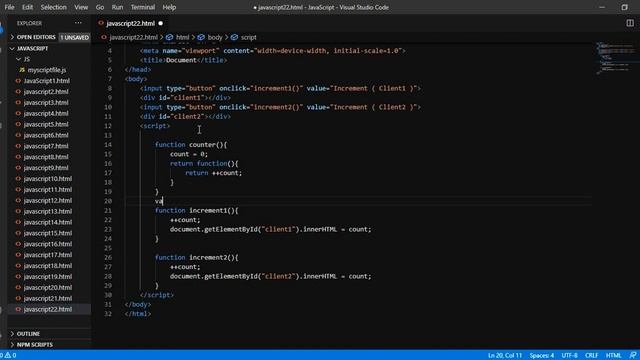
Task: Open javascript8.html file
Action: tap(46, 157)
